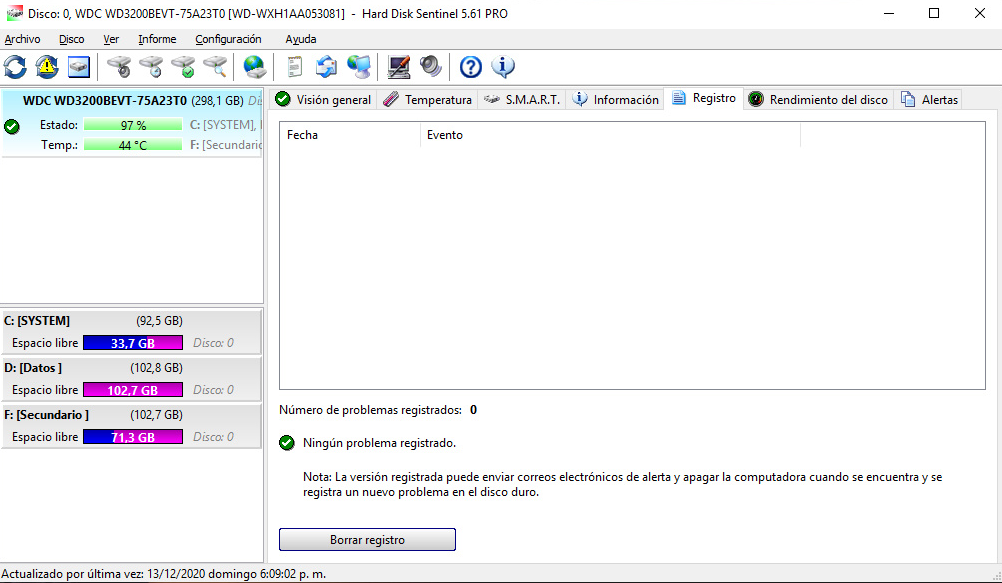Click the Estado 97 % health bar
1002x583 pixels.
(x=133, y=125)
